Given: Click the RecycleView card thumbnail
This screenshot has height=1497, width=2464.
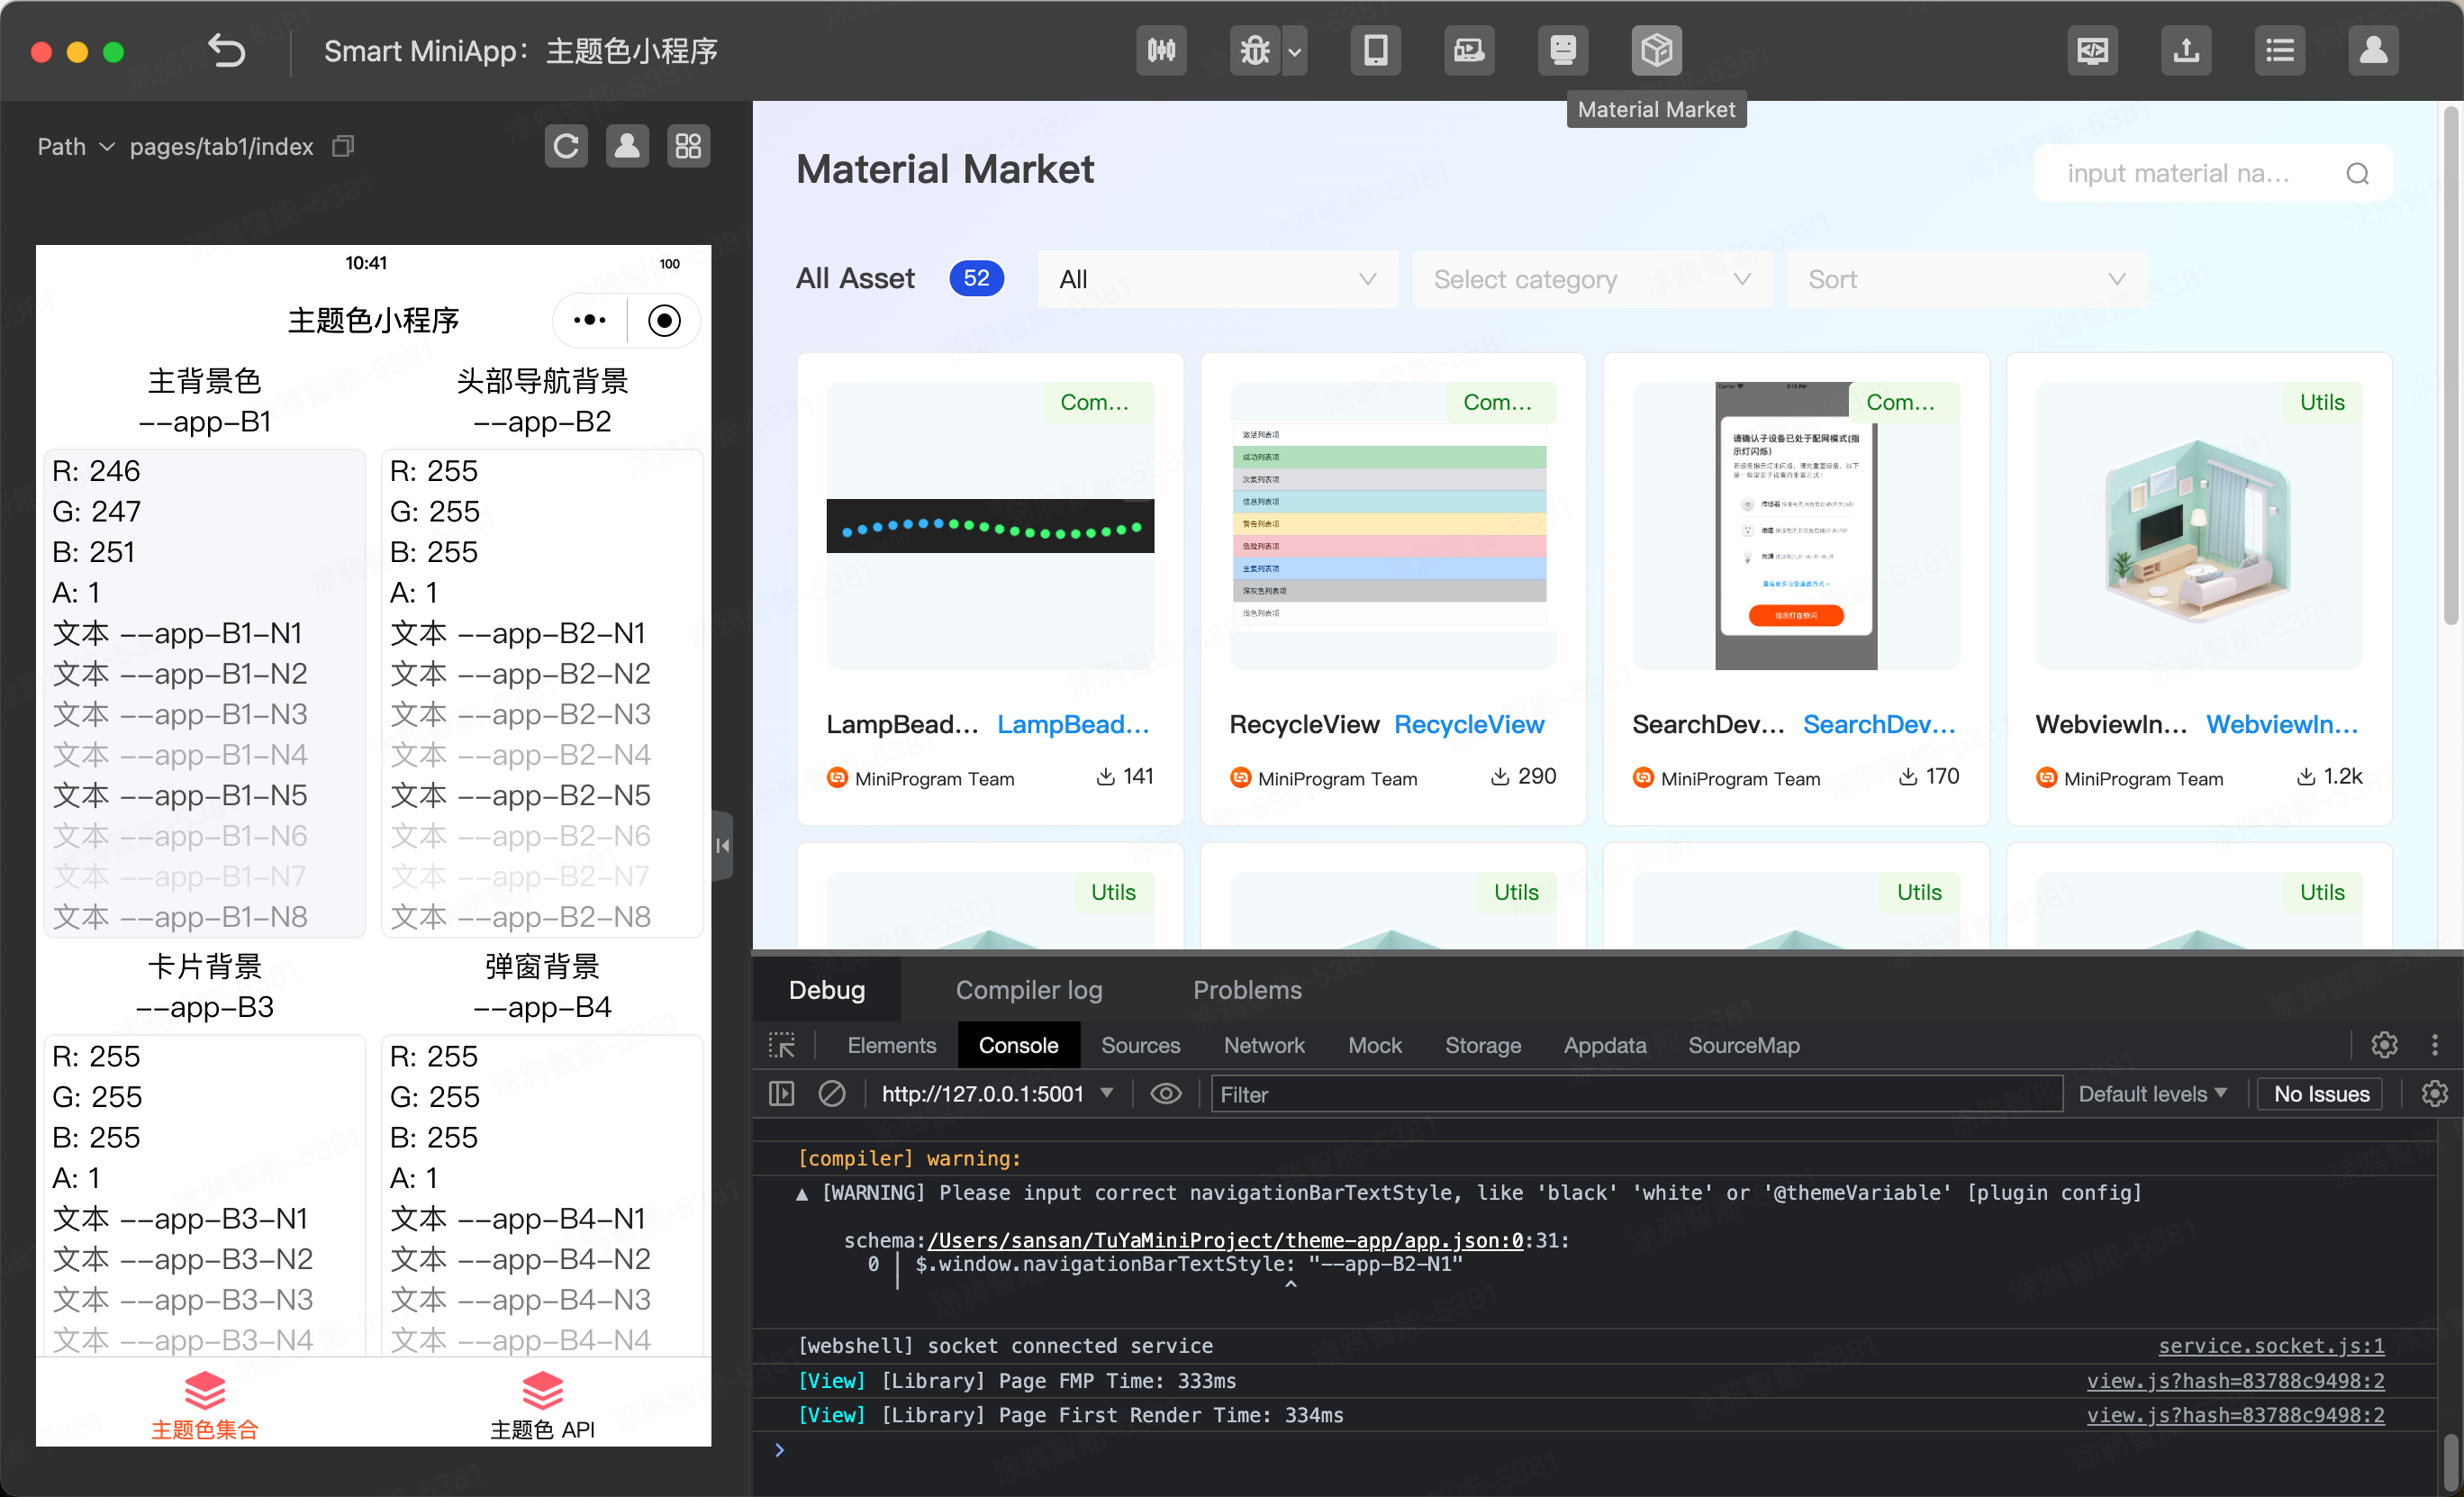Looking at the screenshot, I should pos(1393,525).
